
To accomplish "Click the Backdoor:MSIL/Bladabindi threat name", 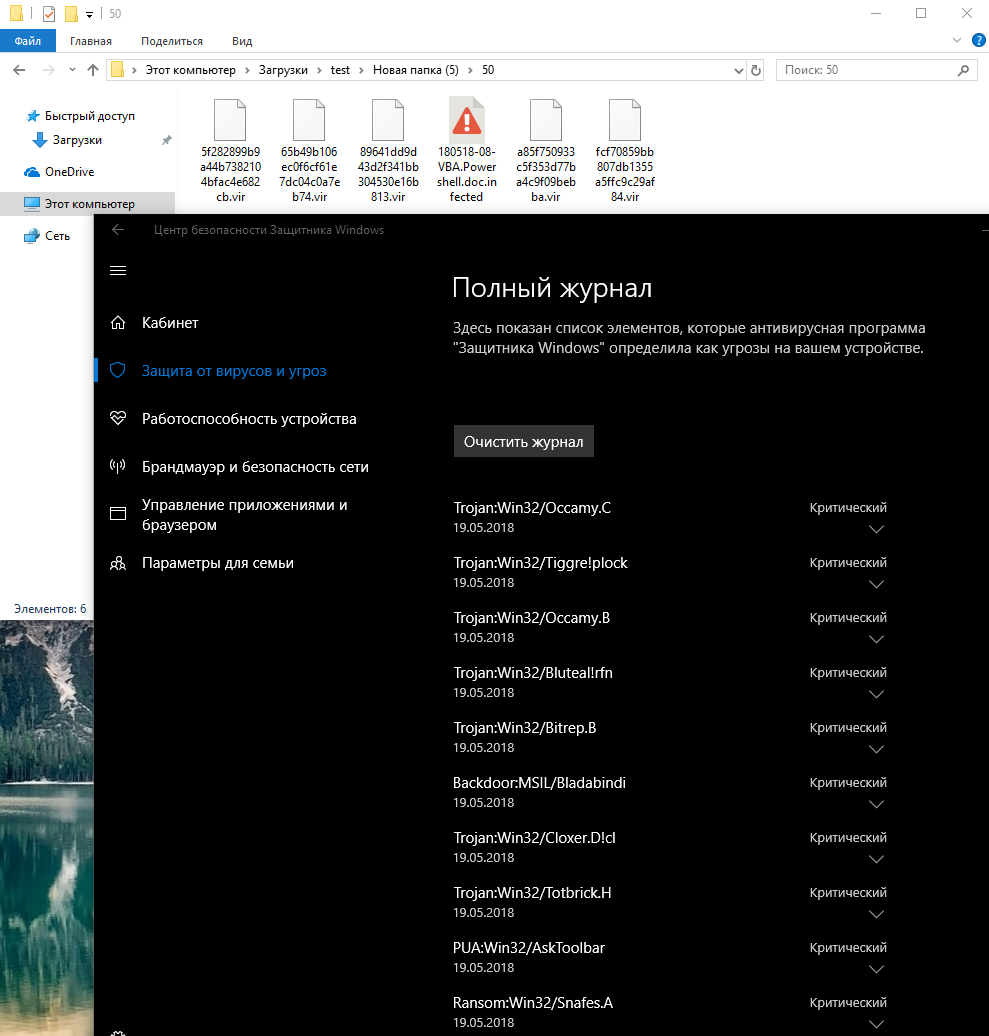I will tap(539, 783).
